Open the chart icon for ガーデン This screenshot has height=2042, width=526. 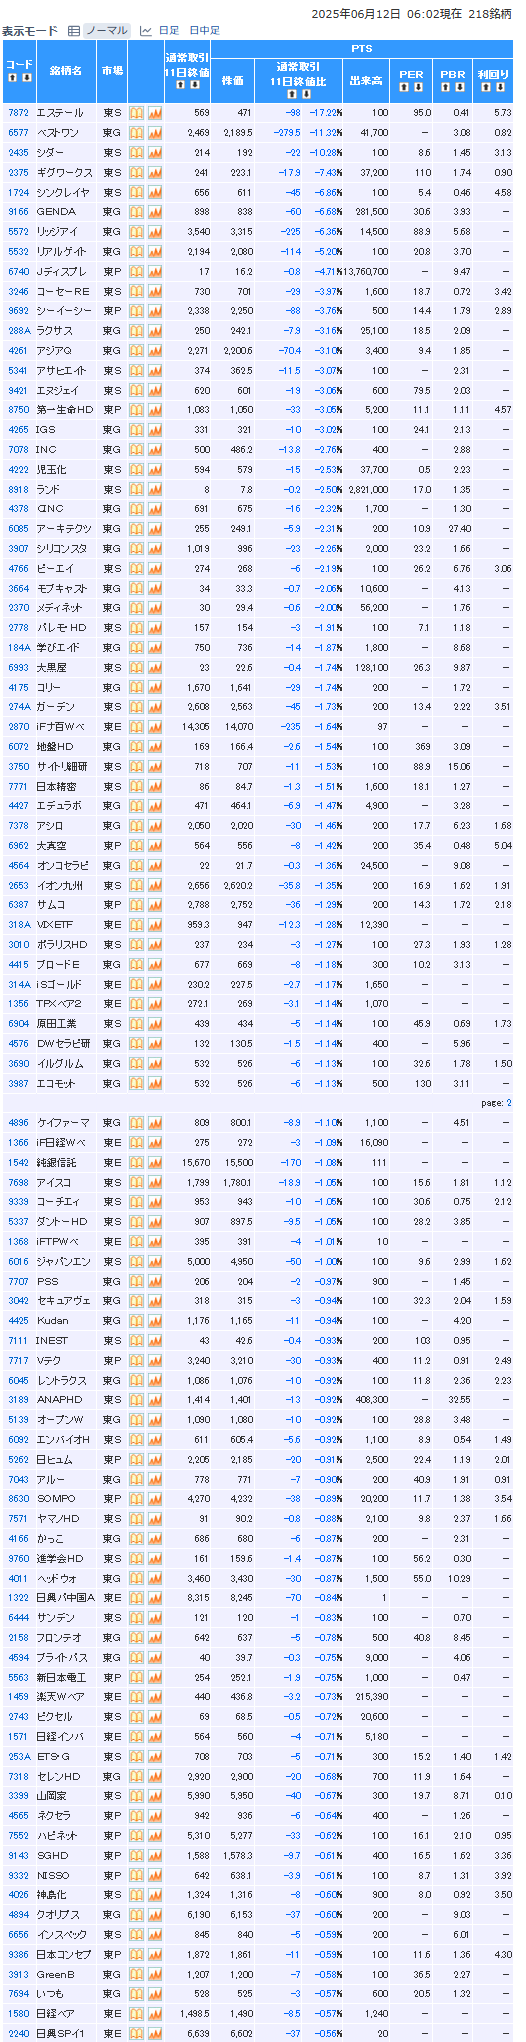coord(155,707)
